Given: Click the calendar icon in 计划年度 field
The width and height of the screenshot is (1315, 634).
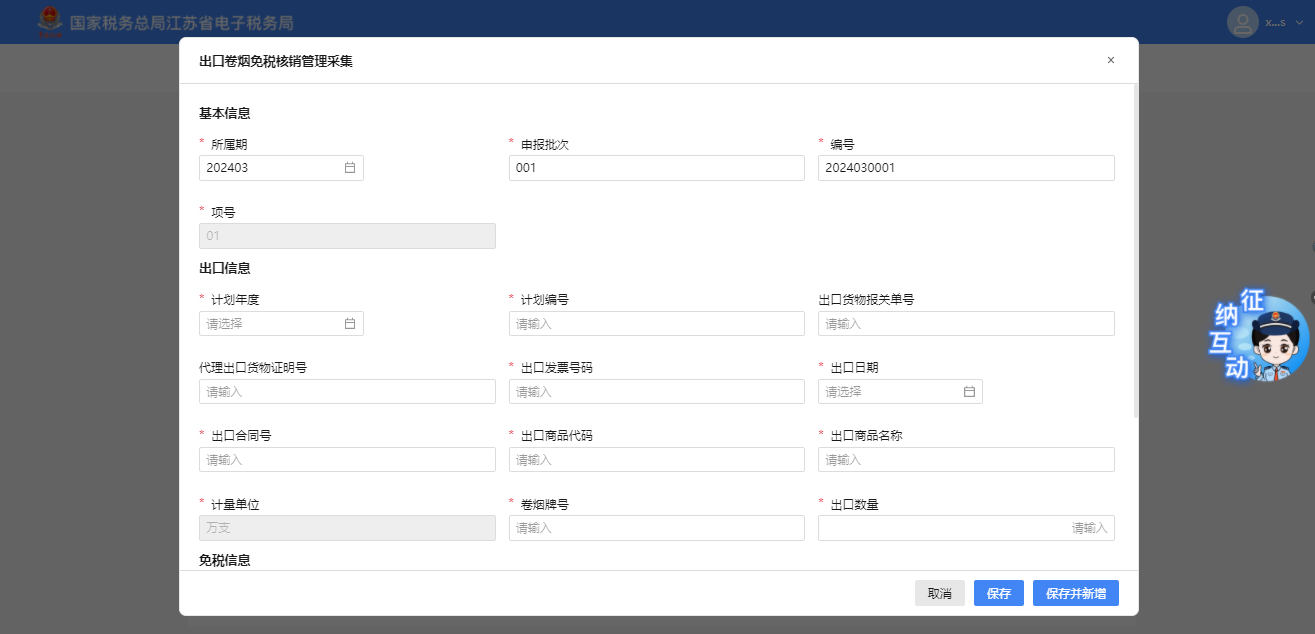Looking at the screenshot, I should pos(350,324).
